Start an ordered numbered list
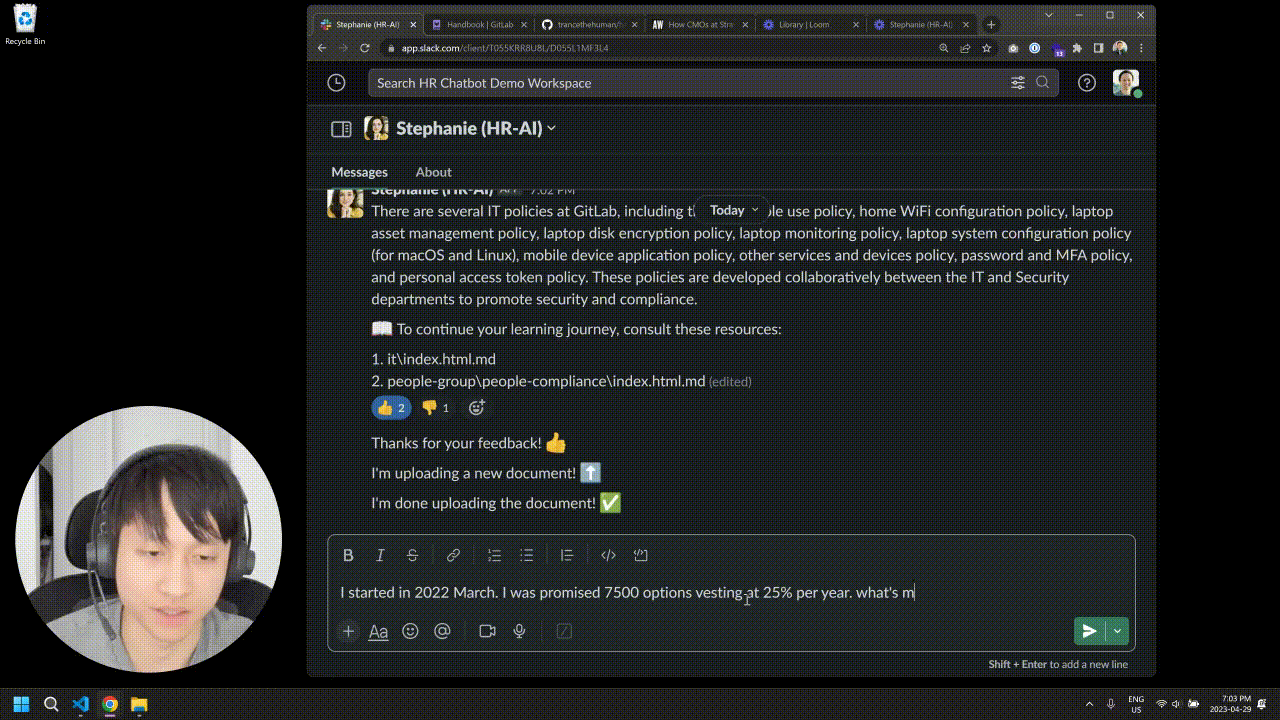Viewport: 1280px width, 720px height. (494, 555)
